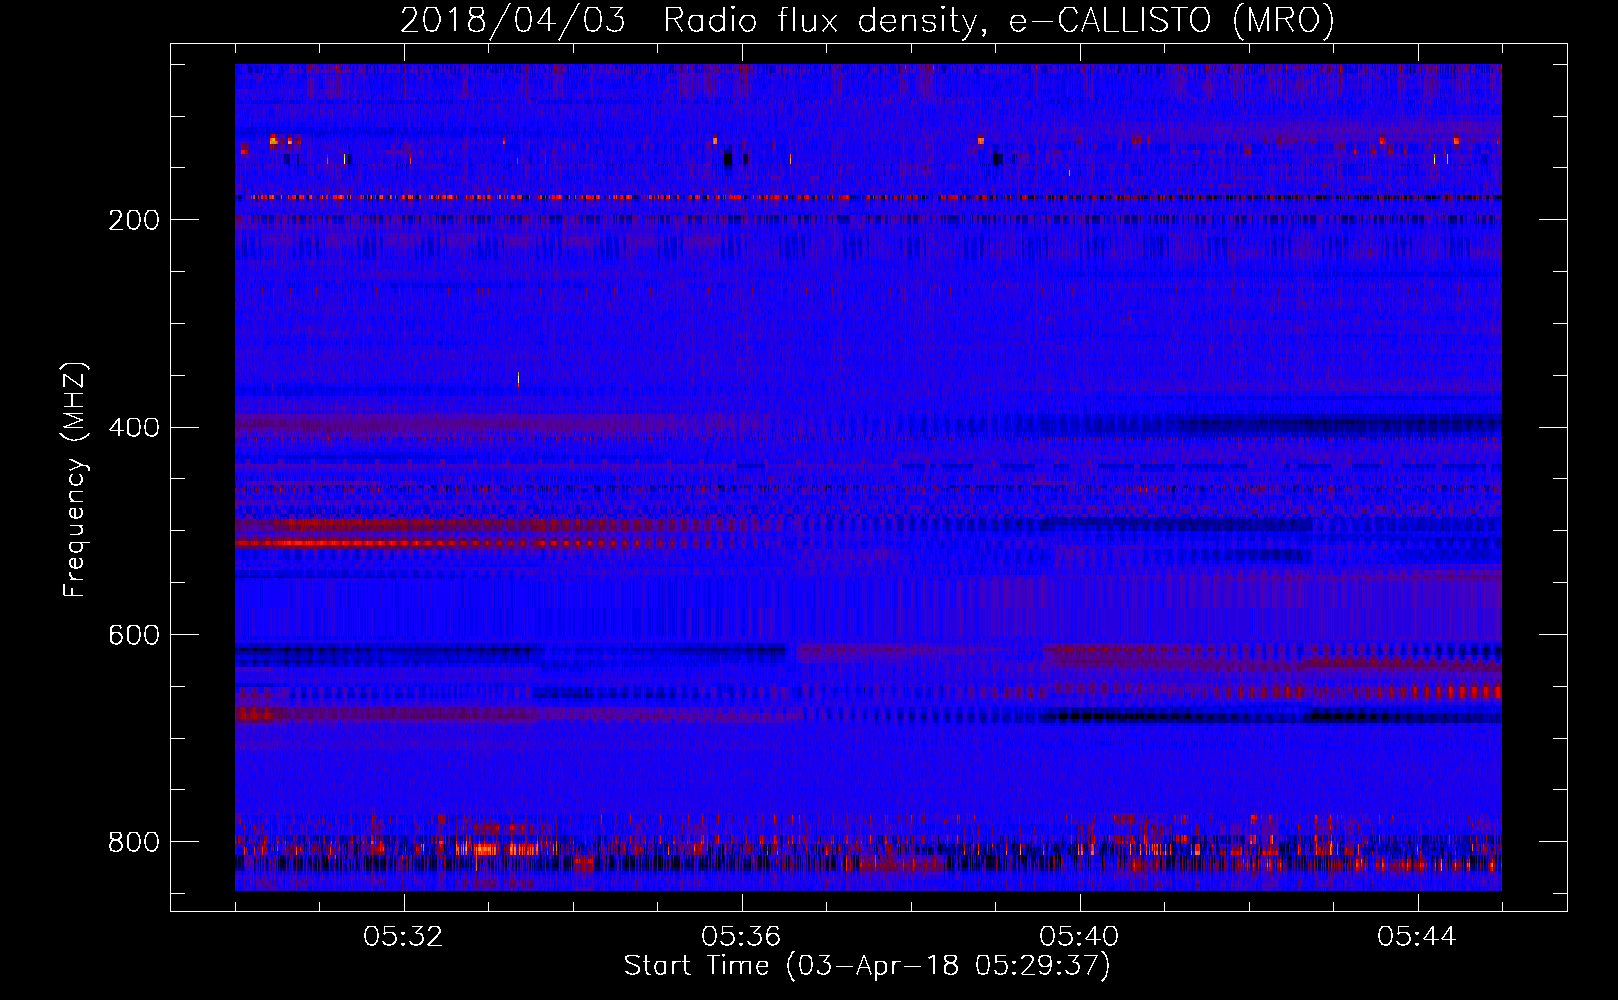Click the 05:36 time tick label
This screenshot has height=1000, width=1618.
tap(741, 937)
